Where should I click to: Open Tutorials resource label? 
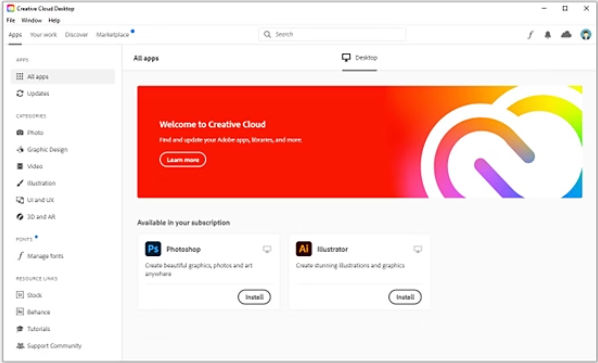point(39,329)
